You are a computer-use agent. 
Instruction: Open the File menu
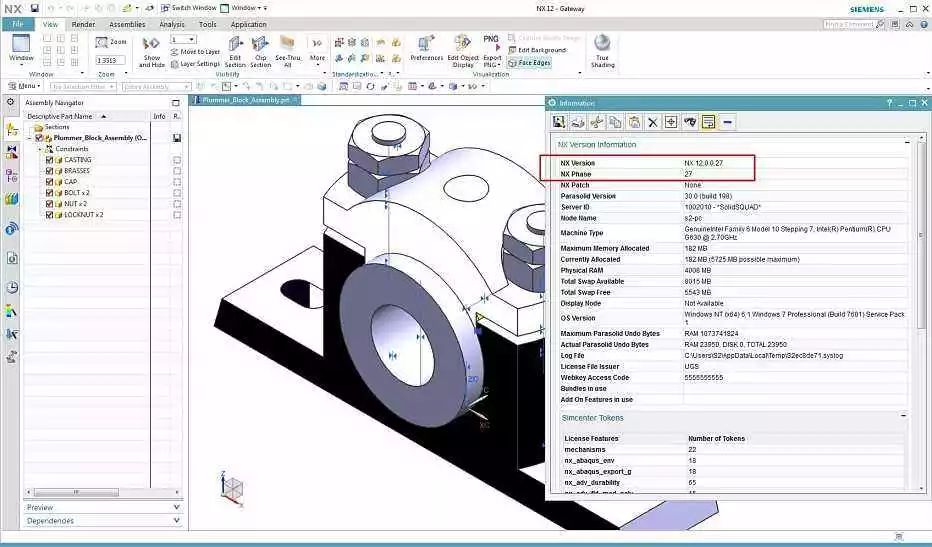pos(18,24)
